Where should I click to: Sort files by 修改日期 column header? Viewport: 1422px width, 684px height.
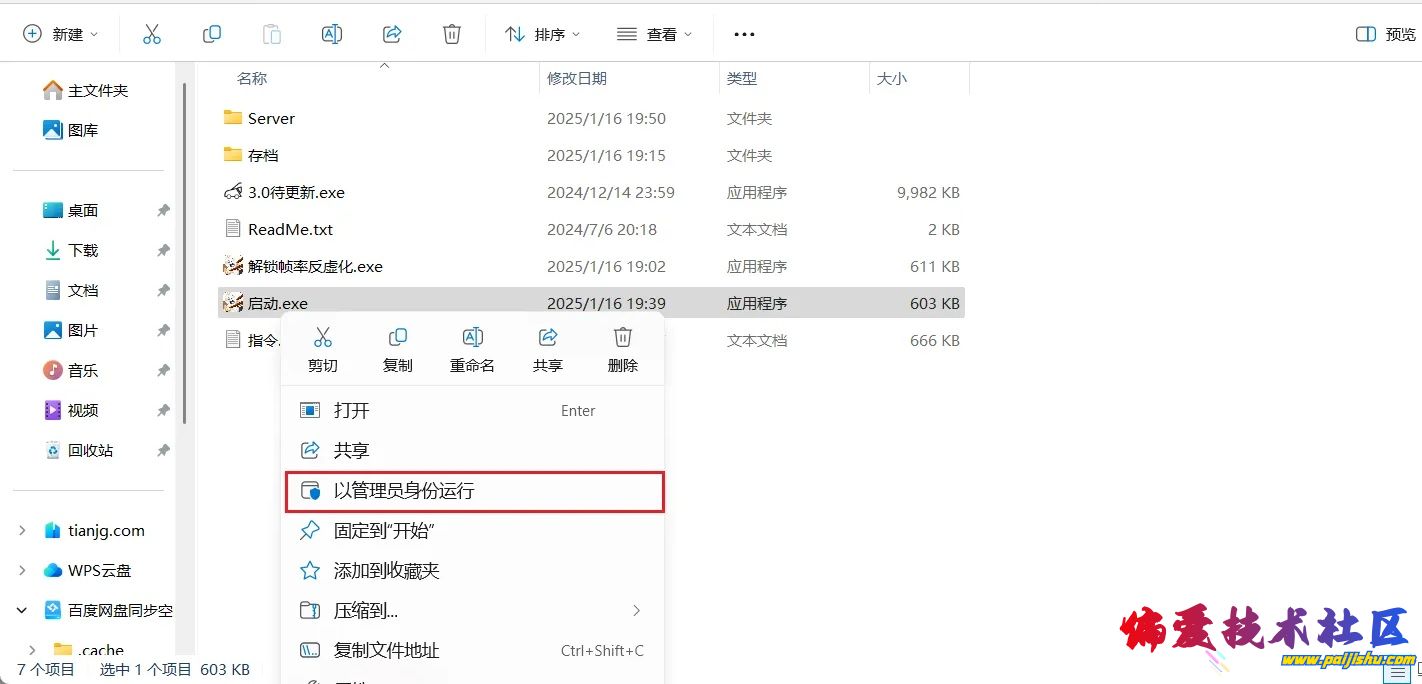pos(577,78)
